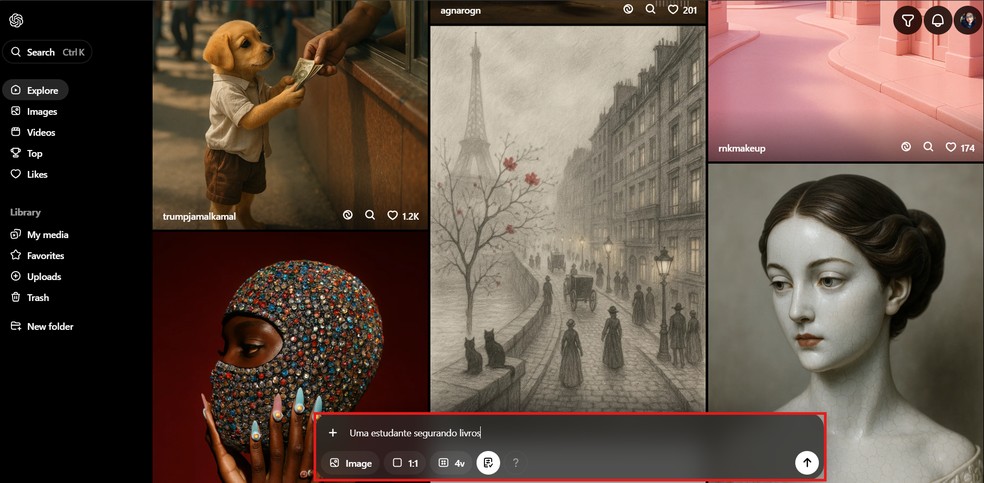
Task: Submit the prompt with the up arrow
Action: click(x=807, y=463)
